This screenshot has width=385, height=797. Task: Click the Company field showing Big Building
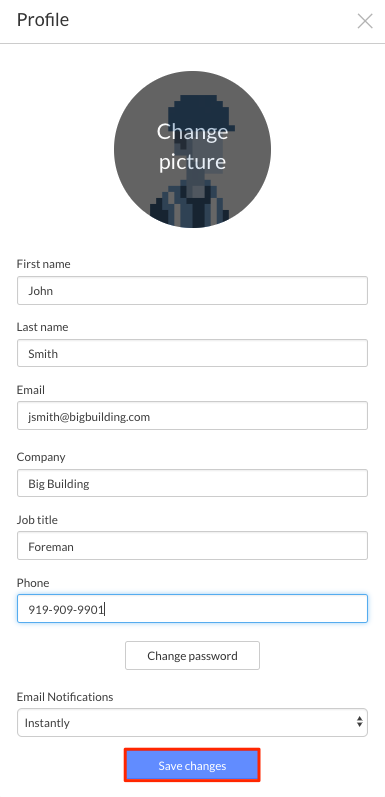coord(192,483)
